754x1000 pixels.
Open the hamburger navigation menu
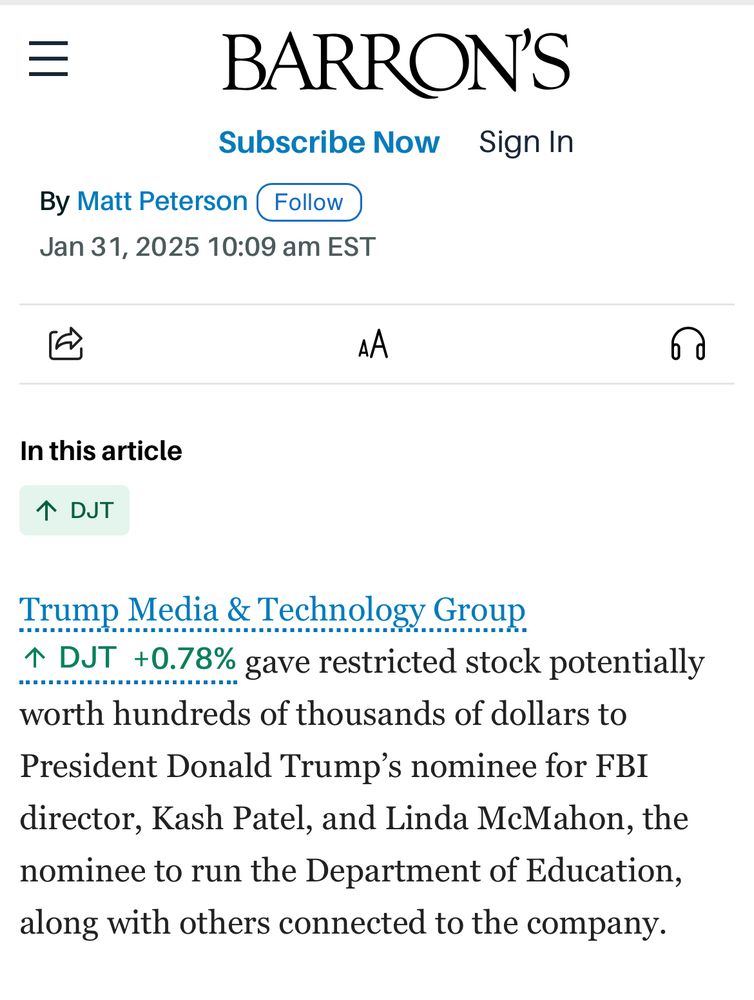[48, 59]
